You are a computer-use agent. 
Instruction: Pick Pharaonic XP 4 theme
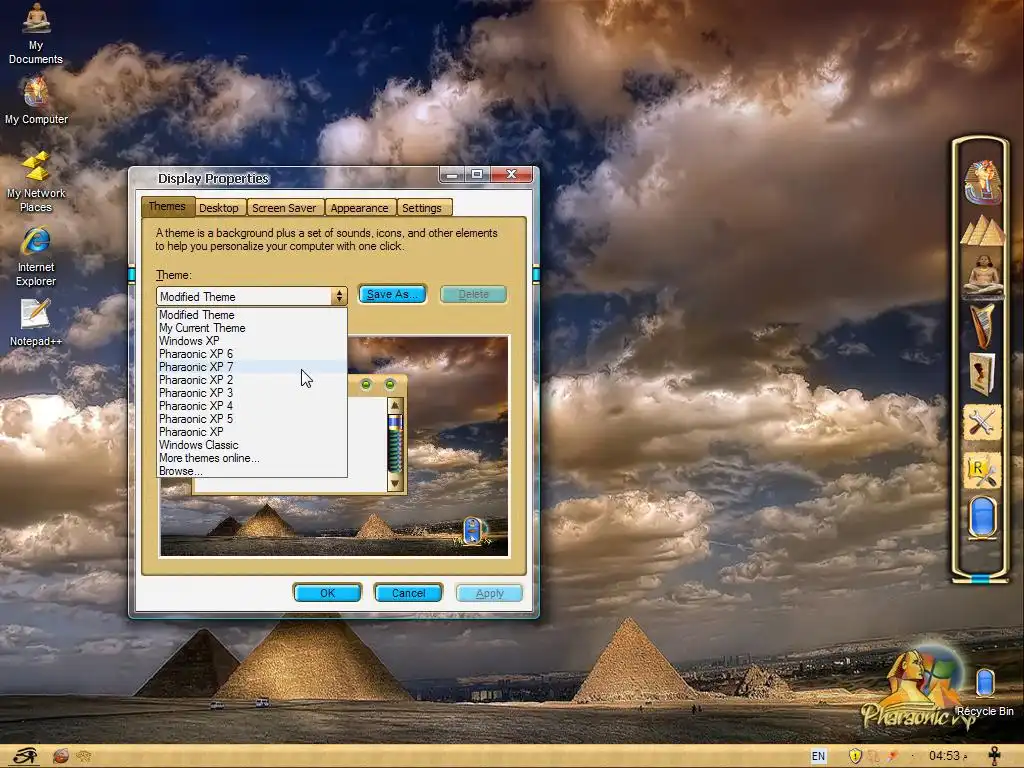252,406
